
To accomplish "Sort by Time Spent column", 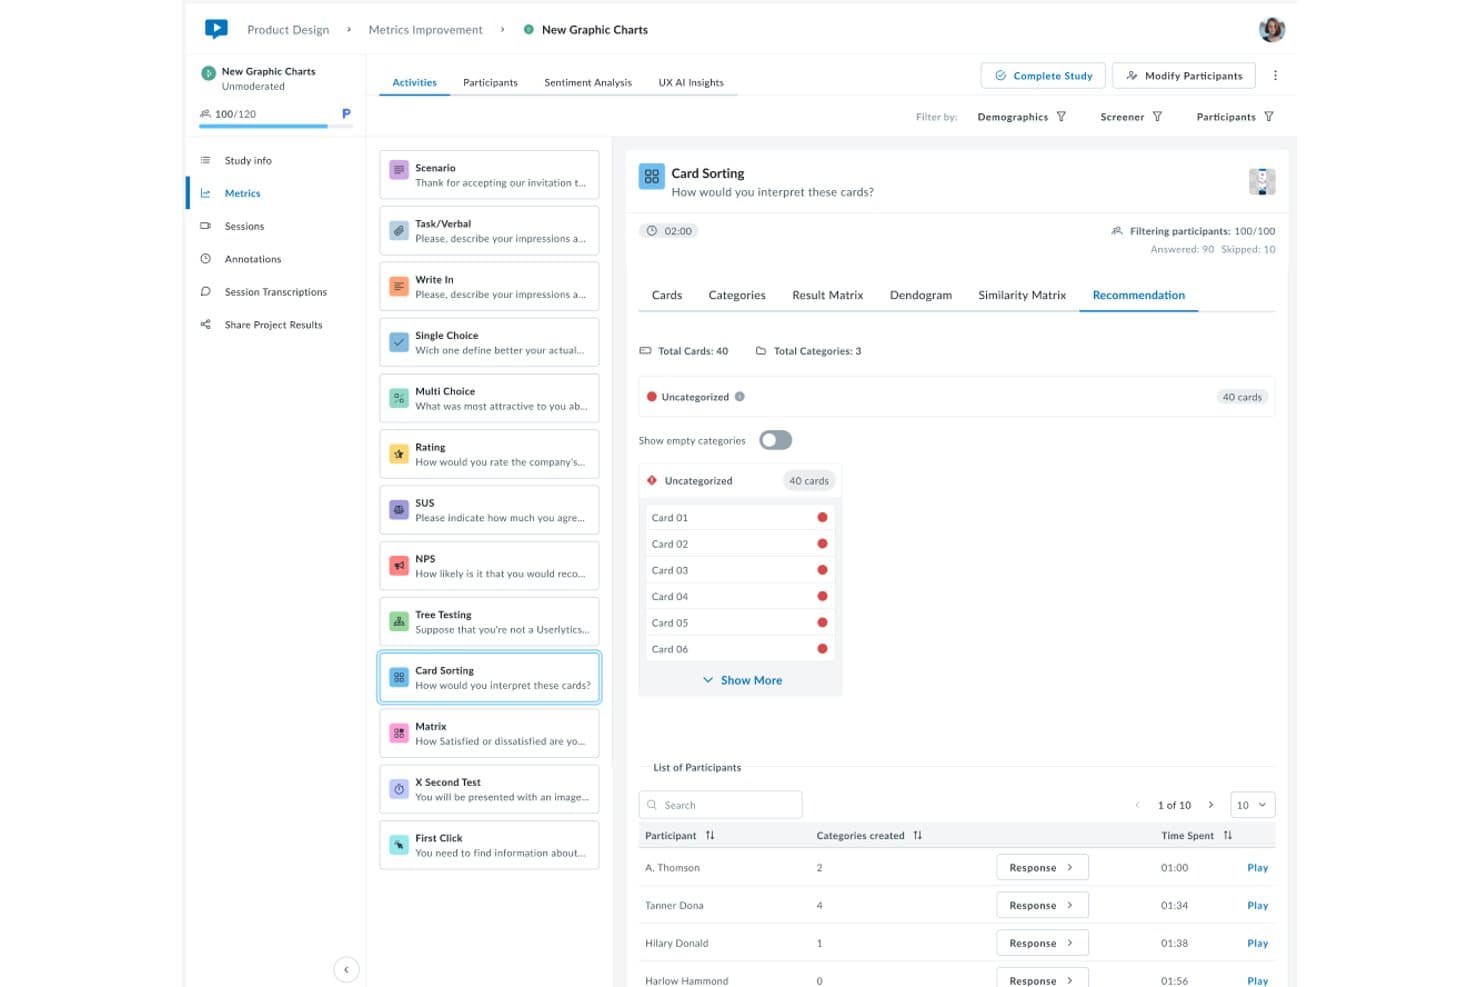I will click(1197, 836).
